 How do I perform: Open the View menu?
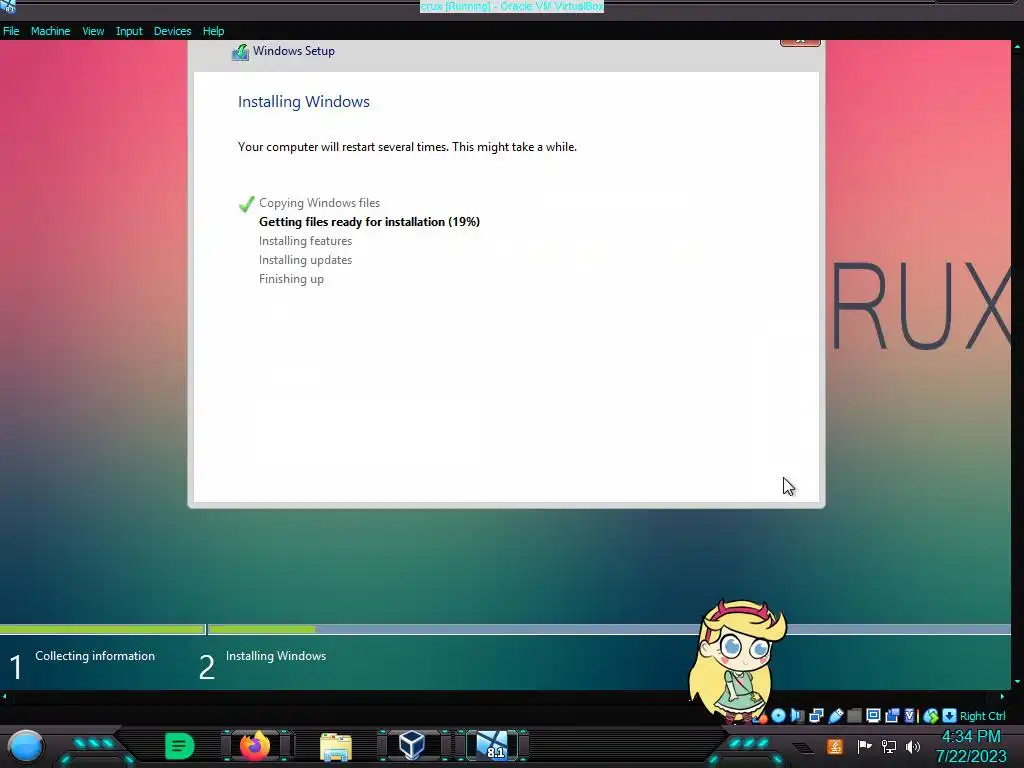point(93,31)
